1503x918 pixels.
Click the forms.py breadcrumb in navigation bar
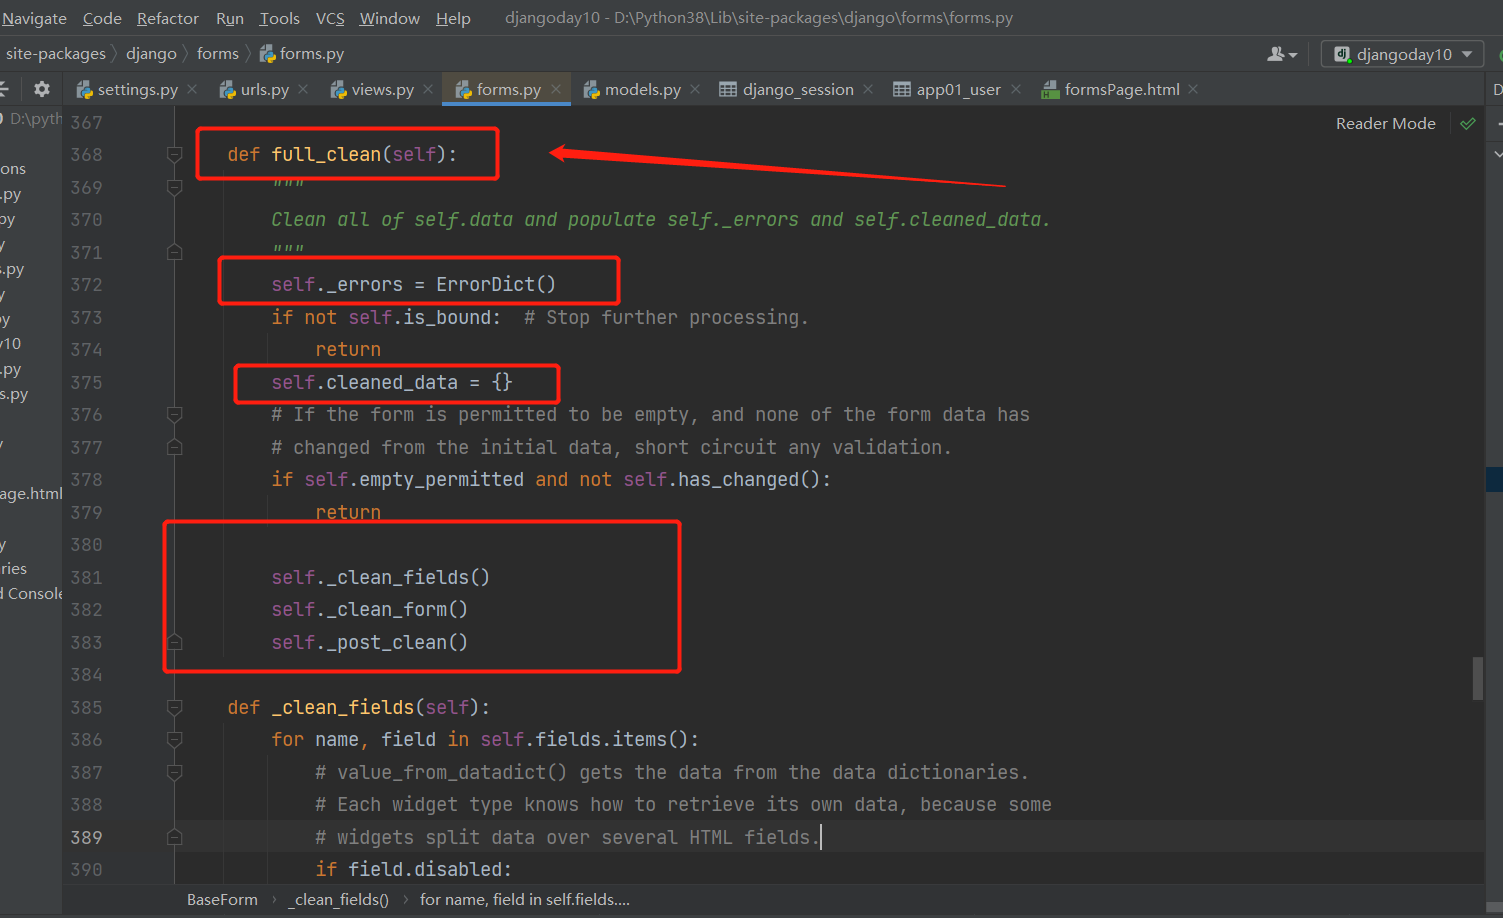pos(302,53)
